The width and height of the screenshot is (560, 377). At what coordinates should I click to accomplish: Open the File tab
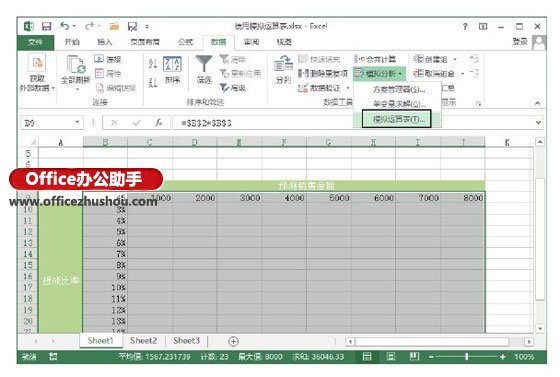tap(35, 42)
